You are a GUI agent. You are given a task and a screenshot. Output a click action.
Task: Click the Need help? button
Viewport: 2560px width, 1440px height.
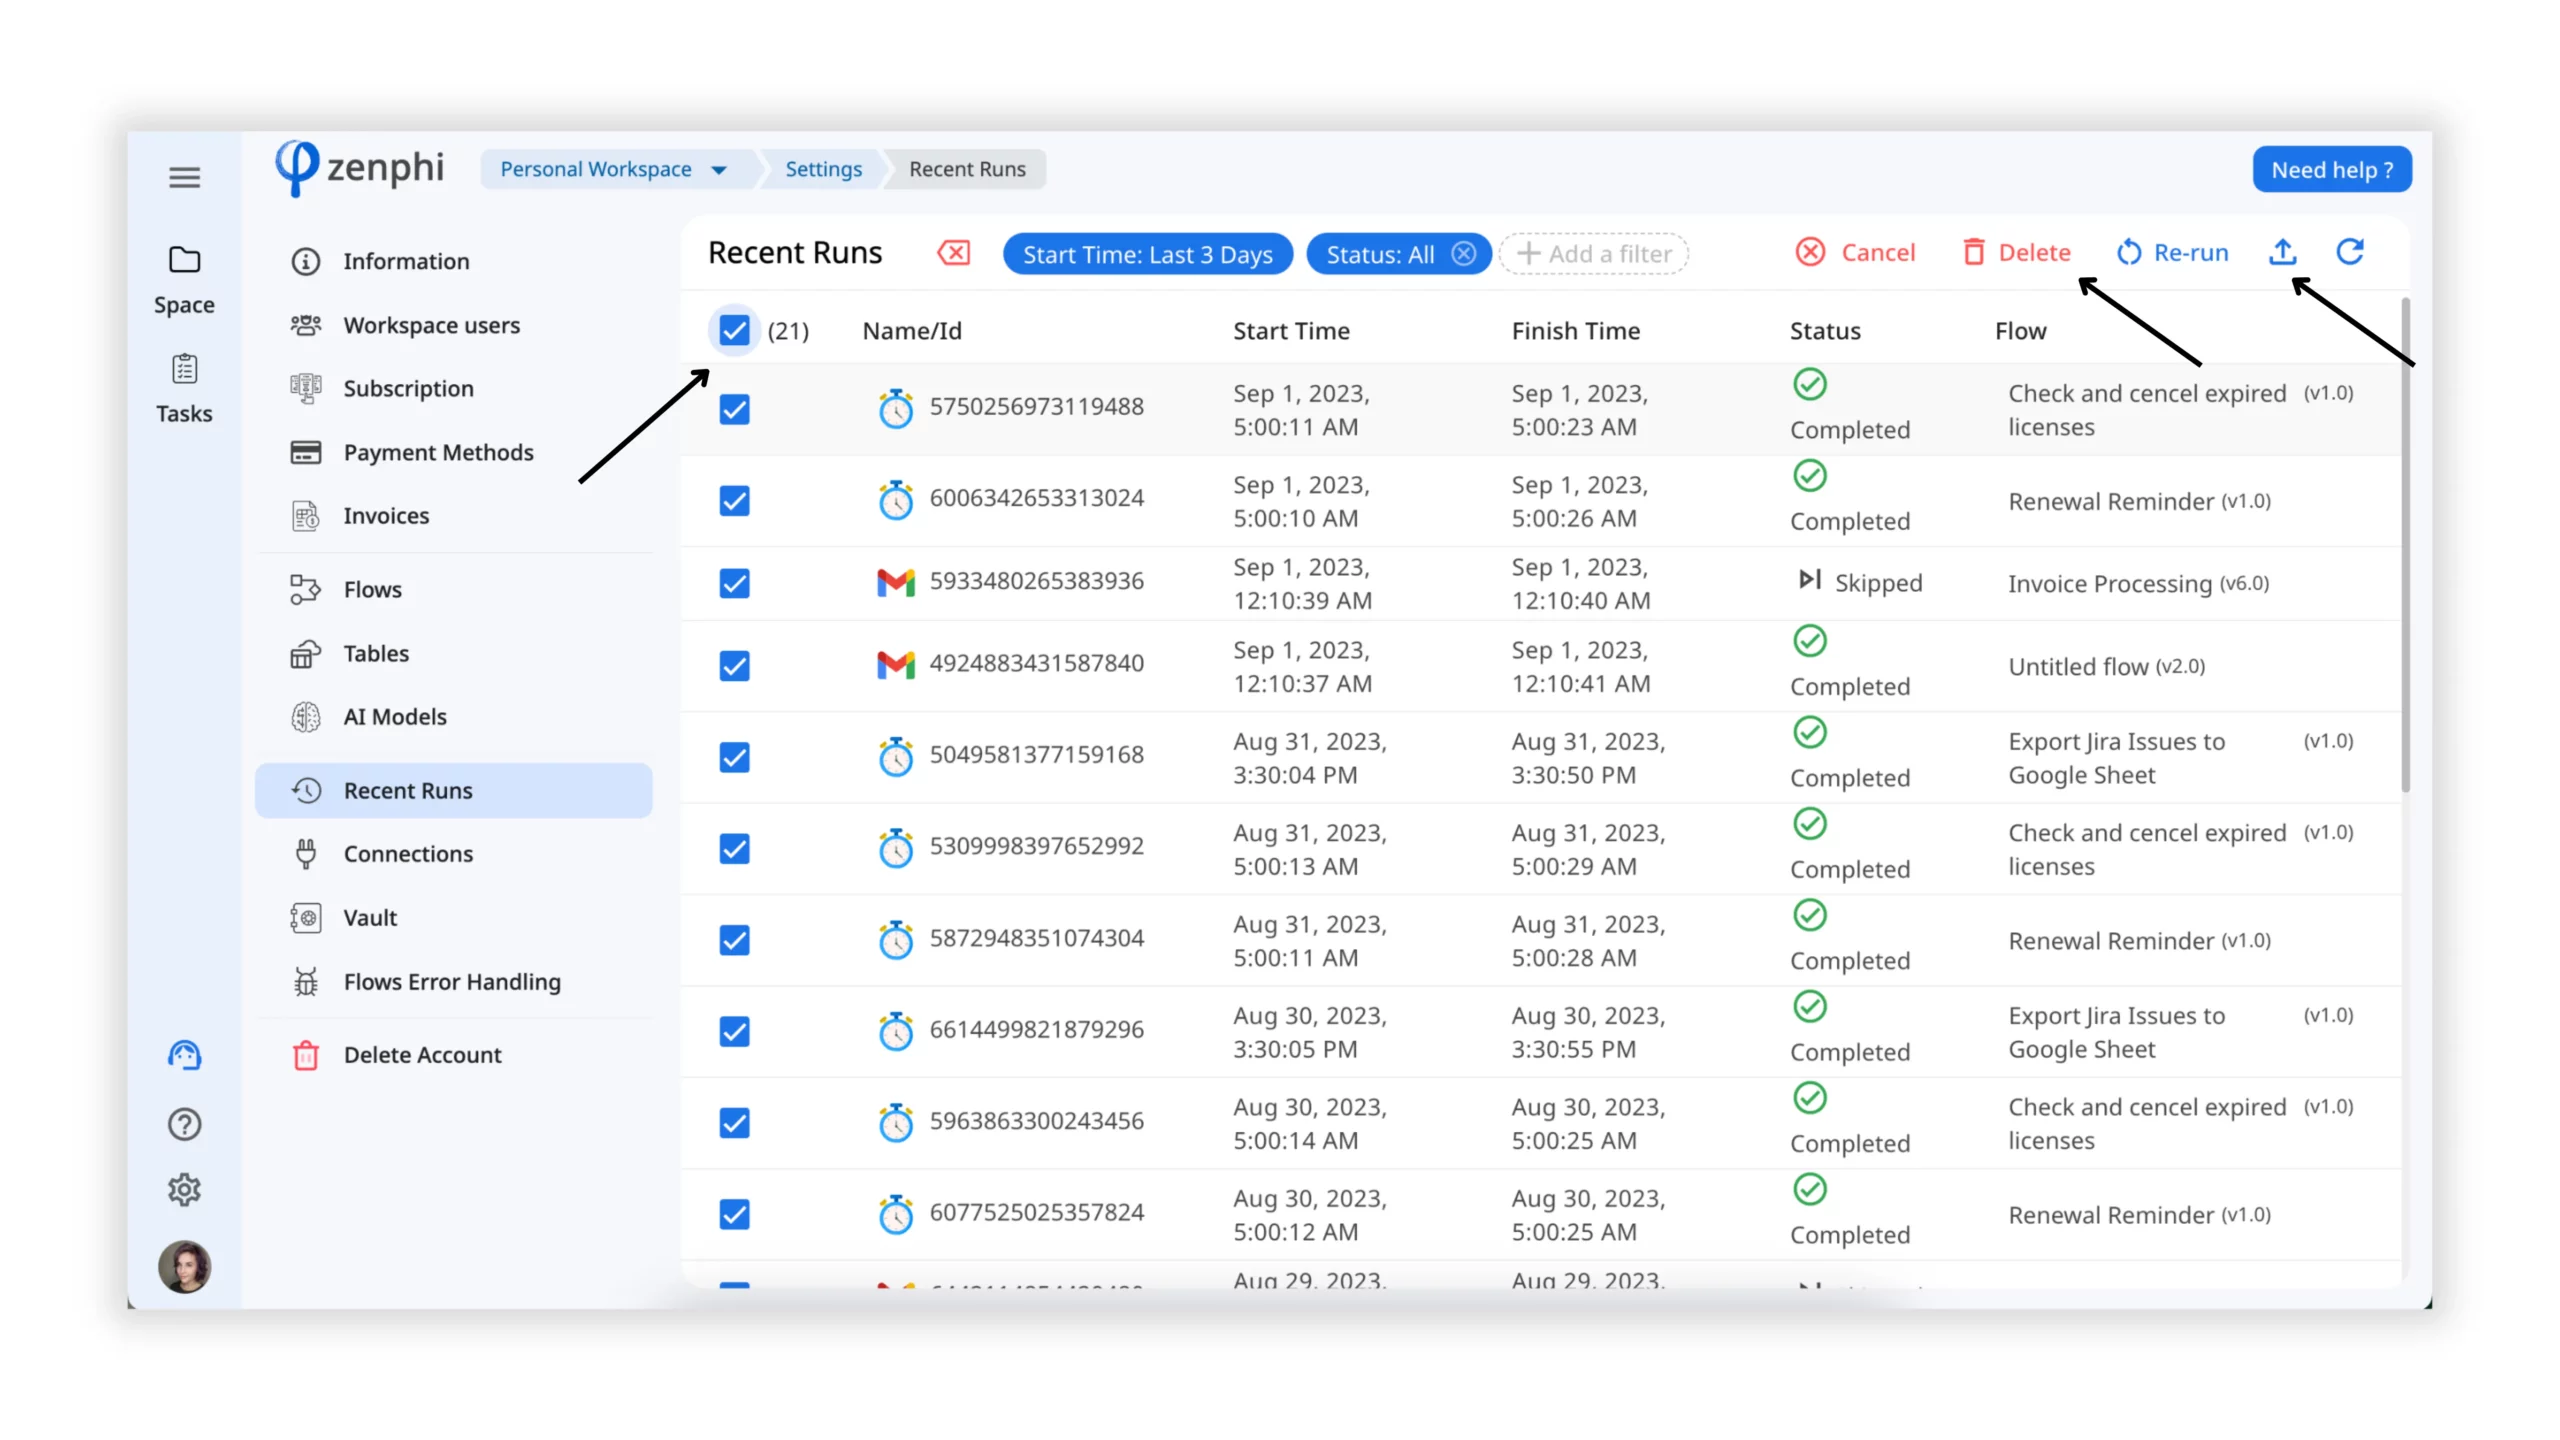tap(2331, 169)
